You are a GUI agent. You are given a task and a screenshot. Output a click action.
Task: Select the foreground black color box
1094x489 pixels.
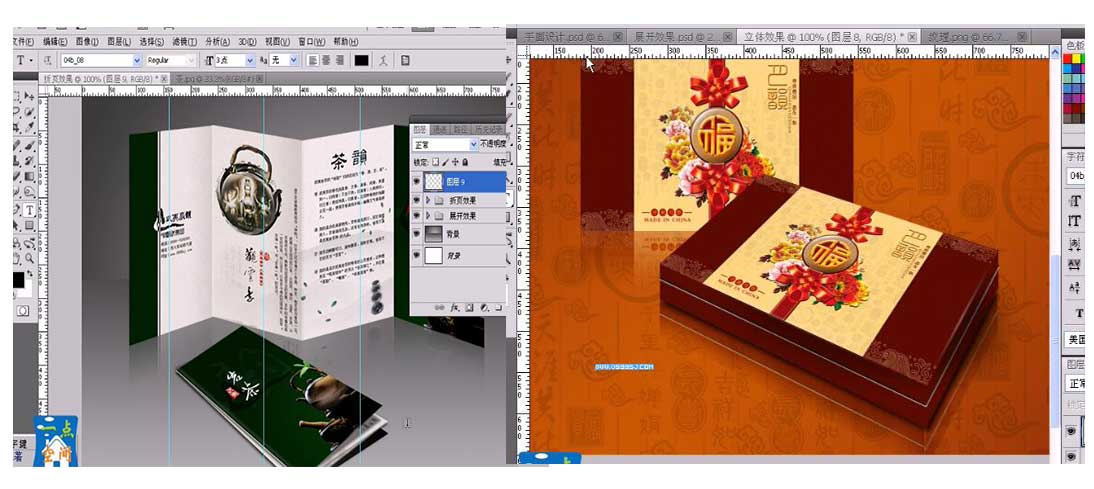[x=18, y=280]
